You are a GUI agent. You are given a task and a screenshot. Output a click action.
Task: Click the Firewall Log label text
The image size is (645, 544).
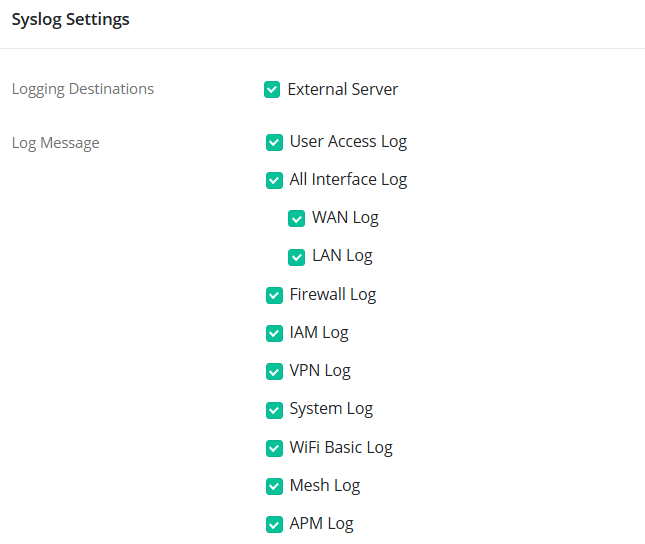point(333,295)
